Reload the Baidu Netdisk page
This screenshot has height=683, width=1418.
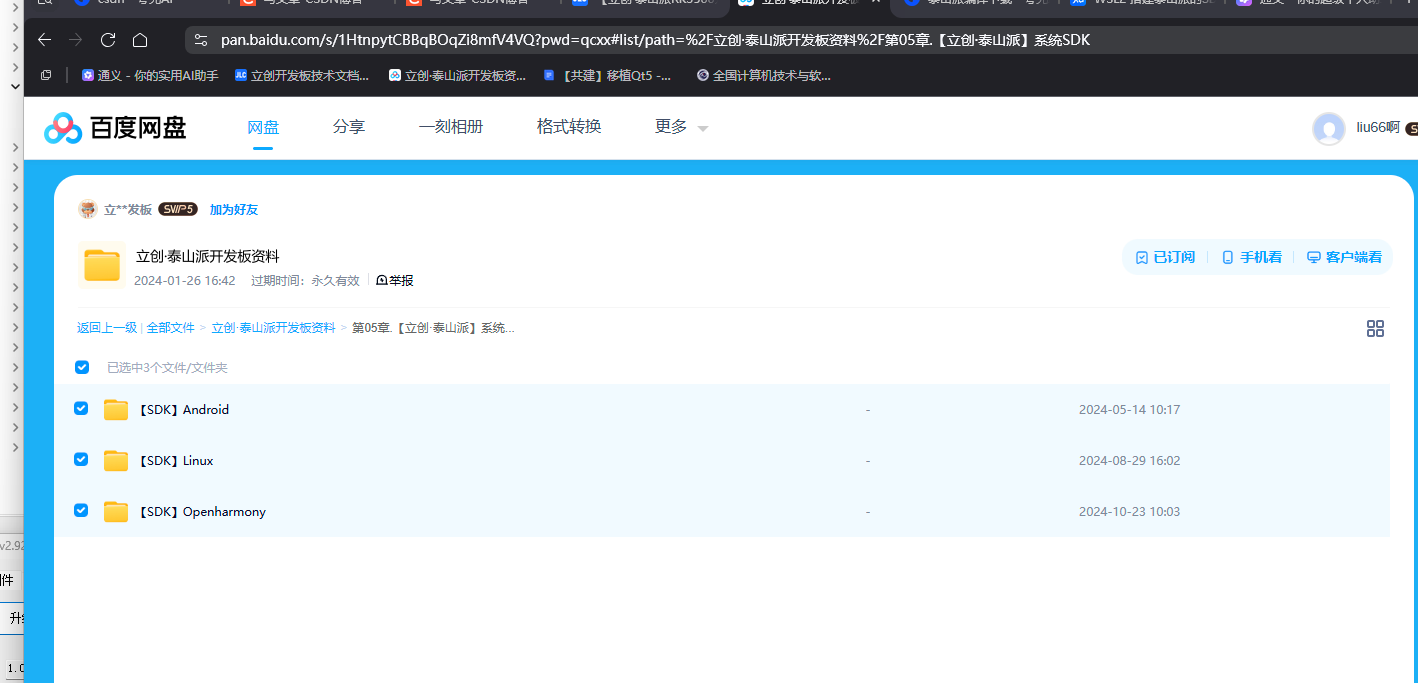[x=108, y=40]
